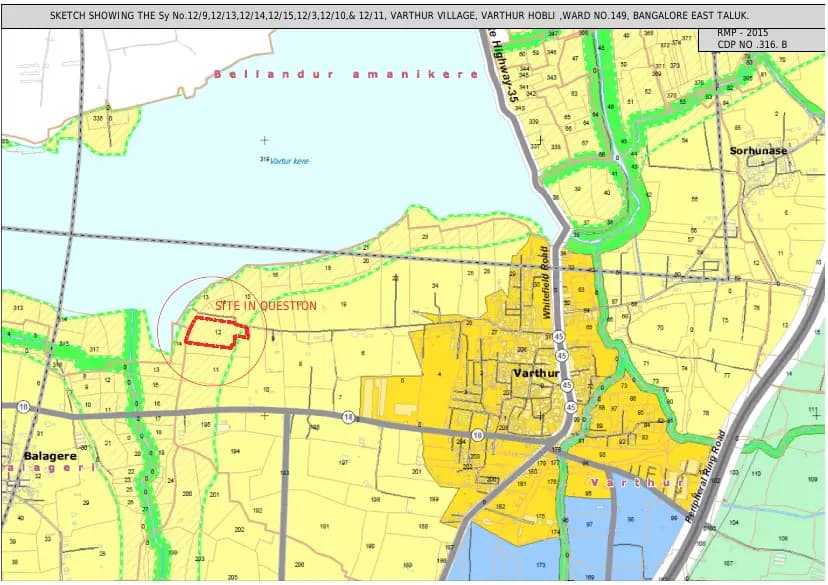The image size is (828, 585).
Task: Click the red 'SITE IN QUESTION' annotation
Action: coord(266,306)
